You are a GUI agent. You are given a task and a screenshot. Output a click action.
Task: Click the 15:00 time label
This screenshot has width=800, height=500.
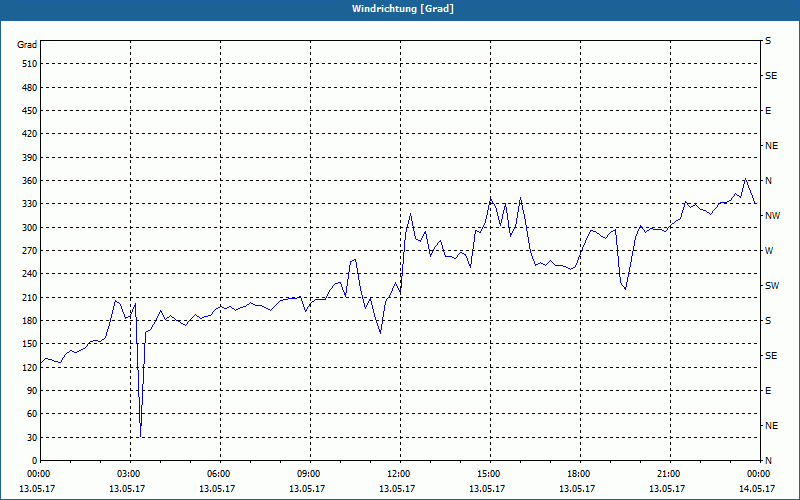tap(488, 474)
